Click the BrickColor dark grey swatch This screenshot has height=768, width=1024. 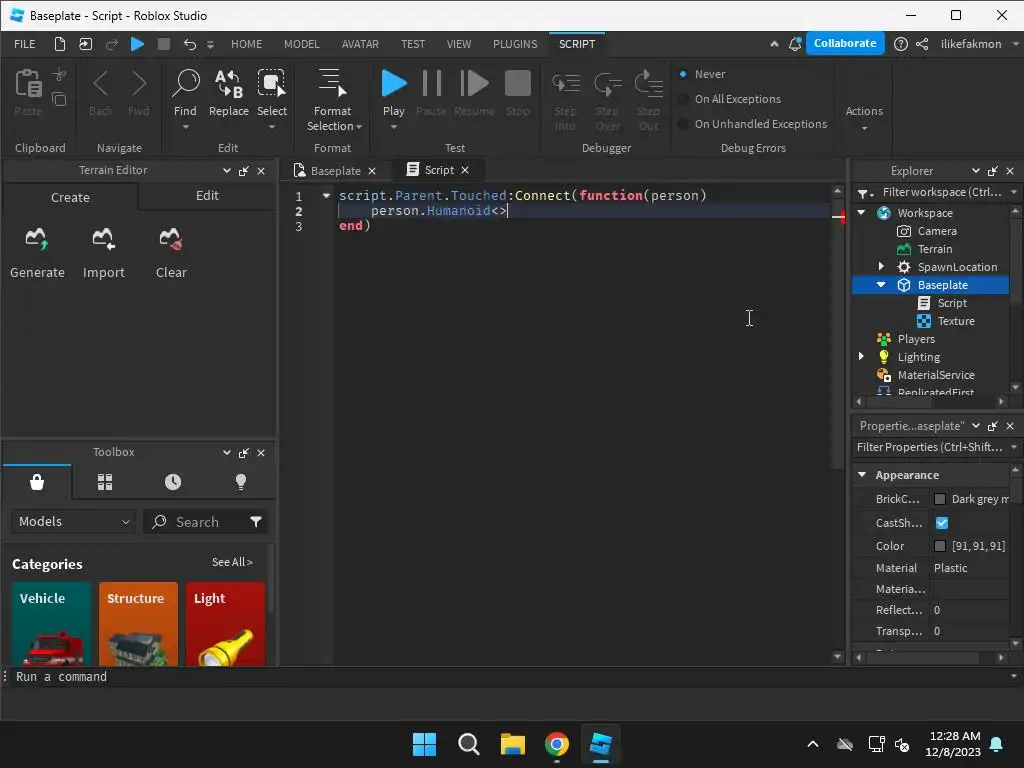(940, 499)
